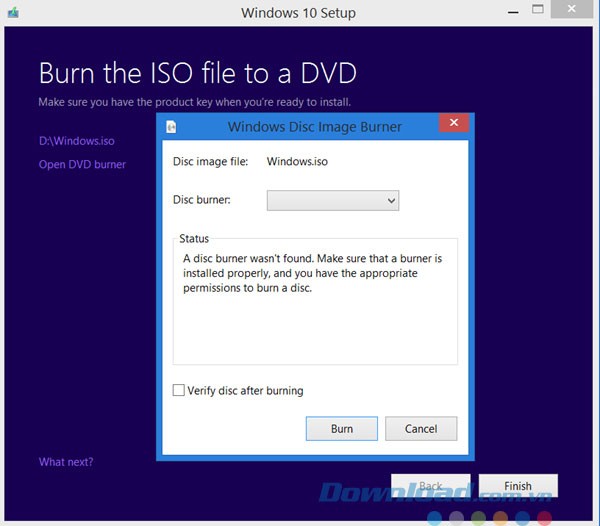Open the What next? link
The height and width of the screenshot is (526, 600).
[66, 462]
